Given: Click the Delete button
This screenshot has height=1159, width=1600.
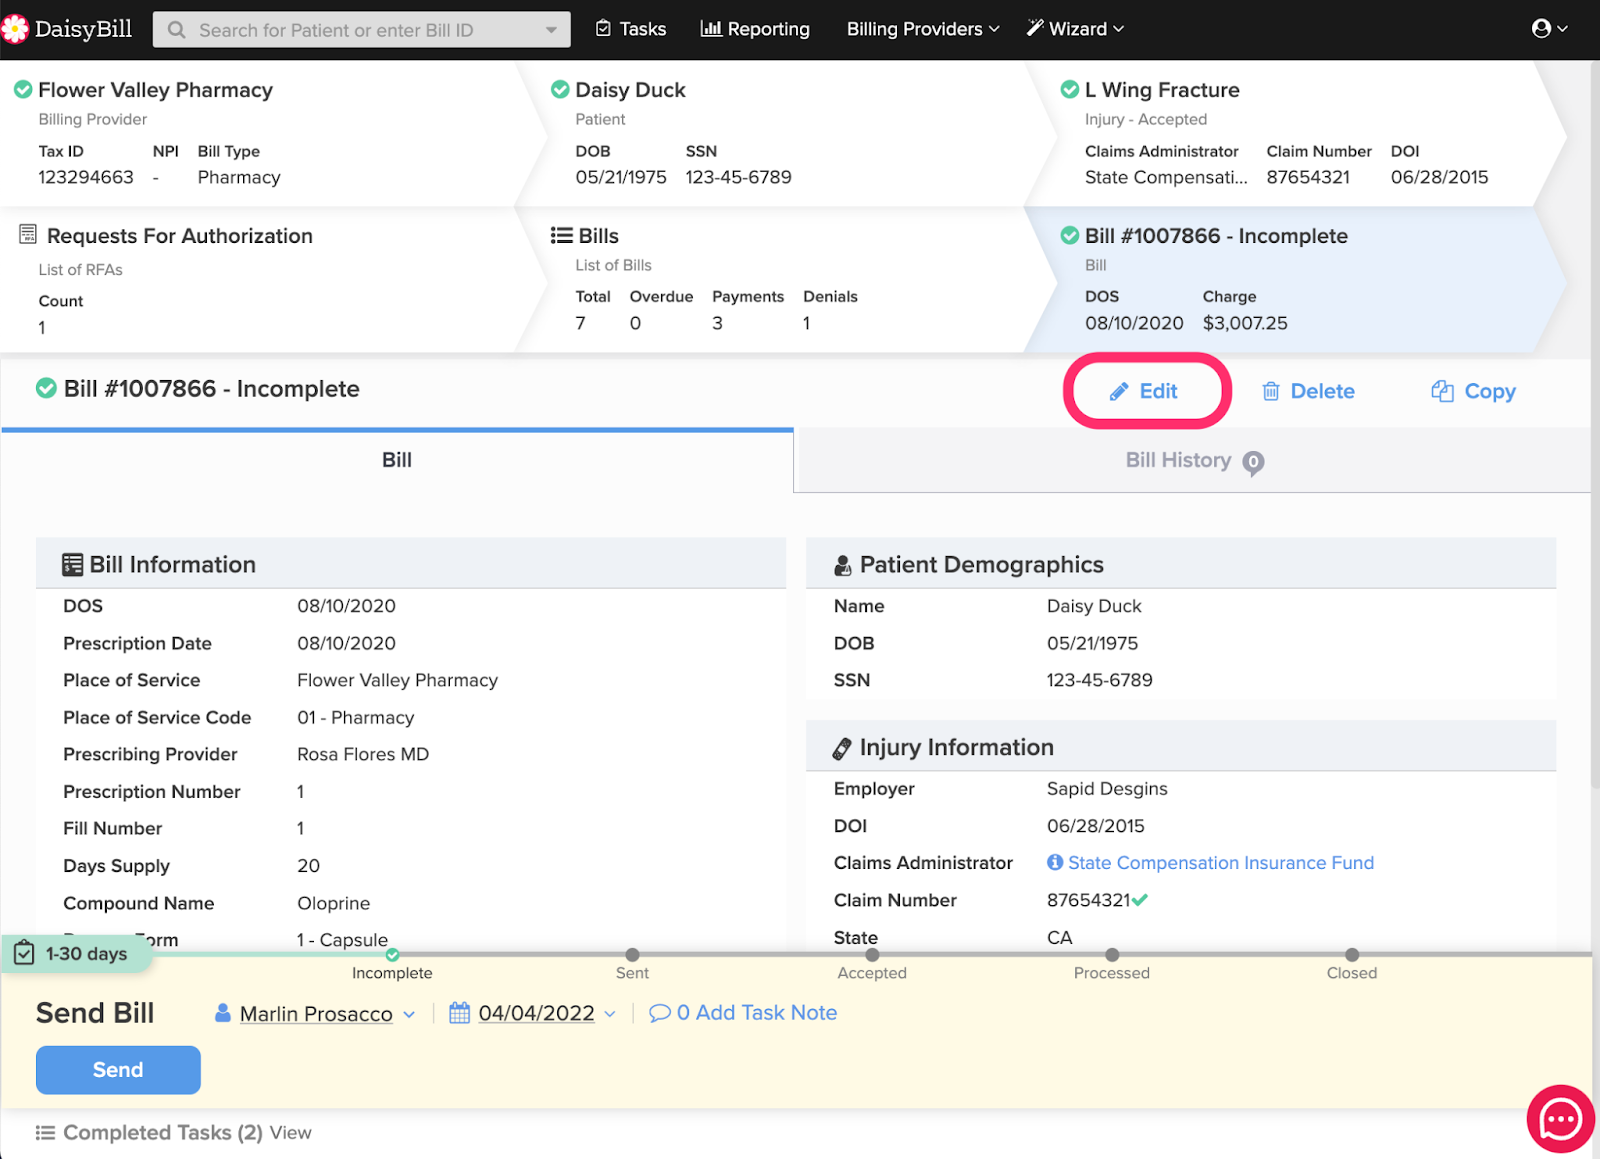Looking at the screenshot, I should (1308, 391).
